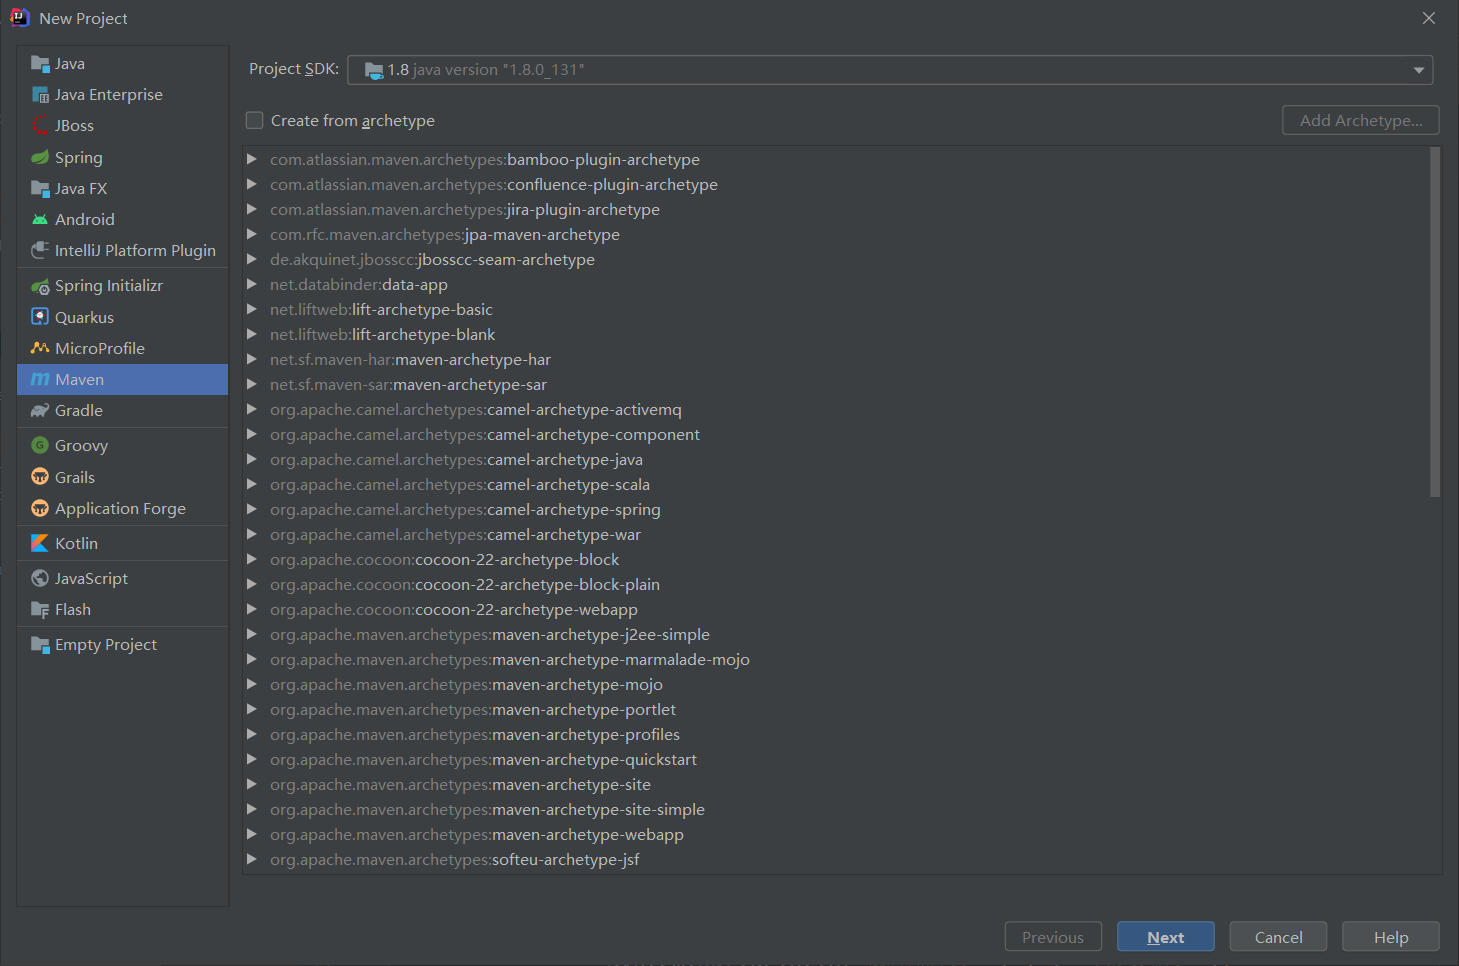The image size is (1459, 966).
Task: Click the IntelliJ IDEA logo in title bar
Action: [x=19, y=18]
